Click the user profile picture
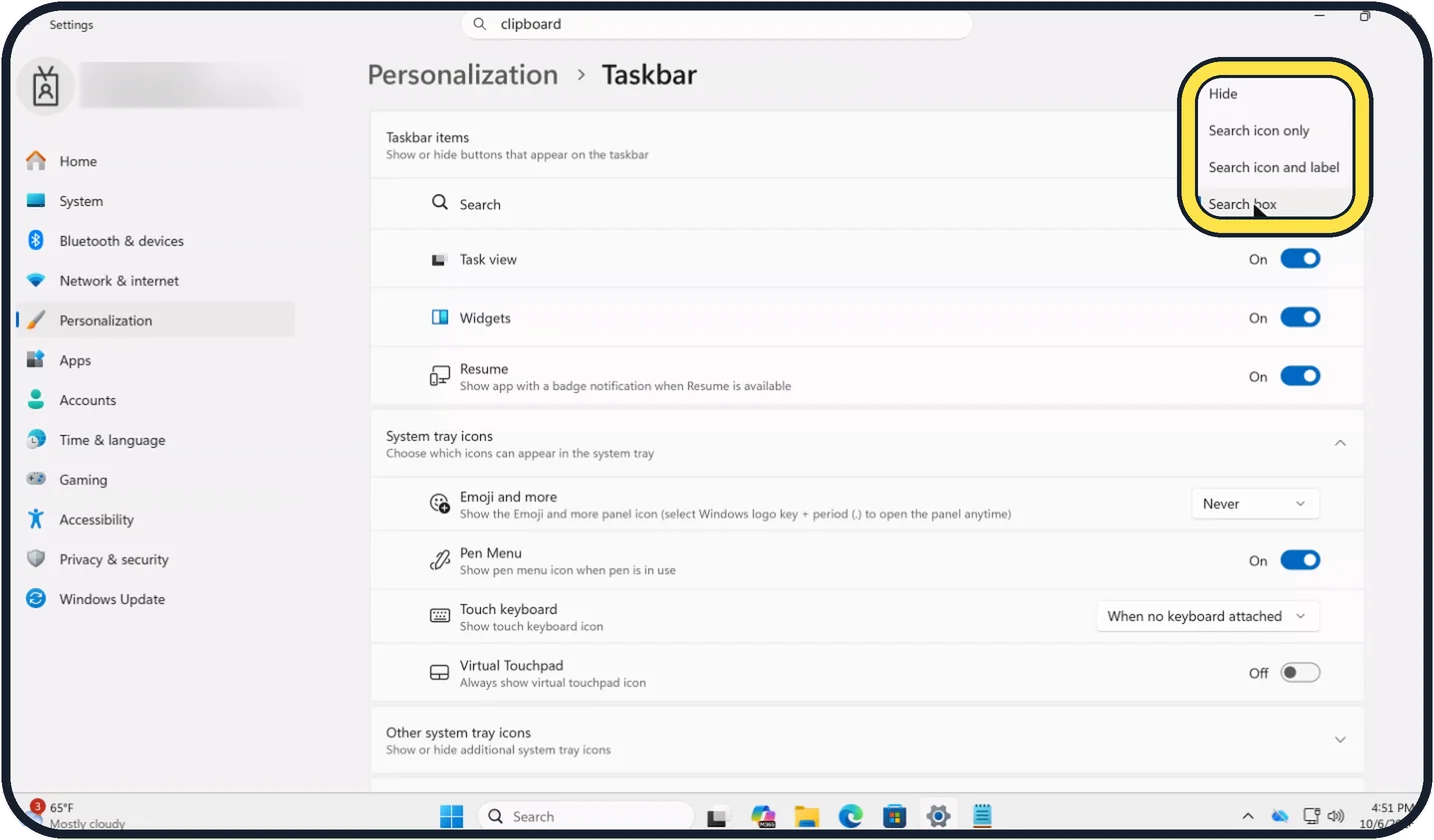1434x840 pixels. point(45,87)
